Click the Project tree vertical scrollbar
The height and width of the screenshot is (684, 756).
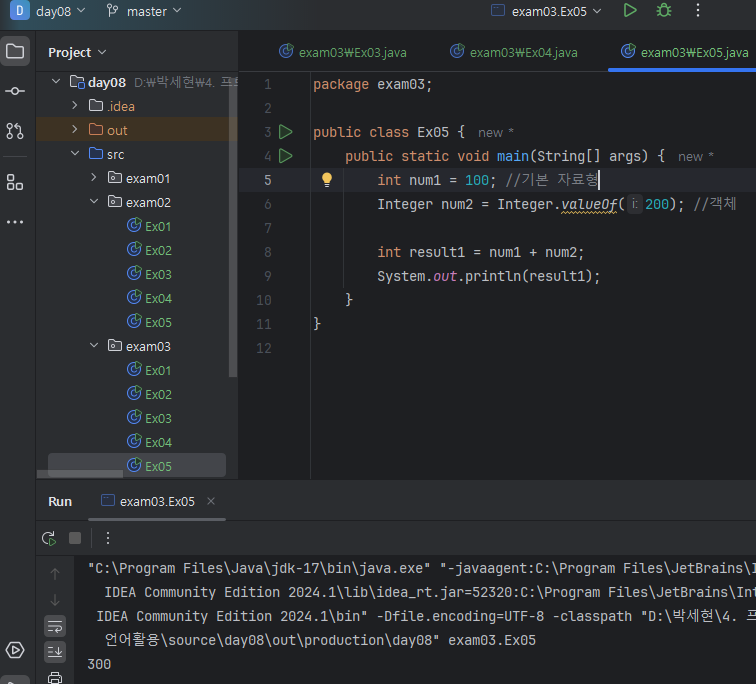tap(233, 230)
